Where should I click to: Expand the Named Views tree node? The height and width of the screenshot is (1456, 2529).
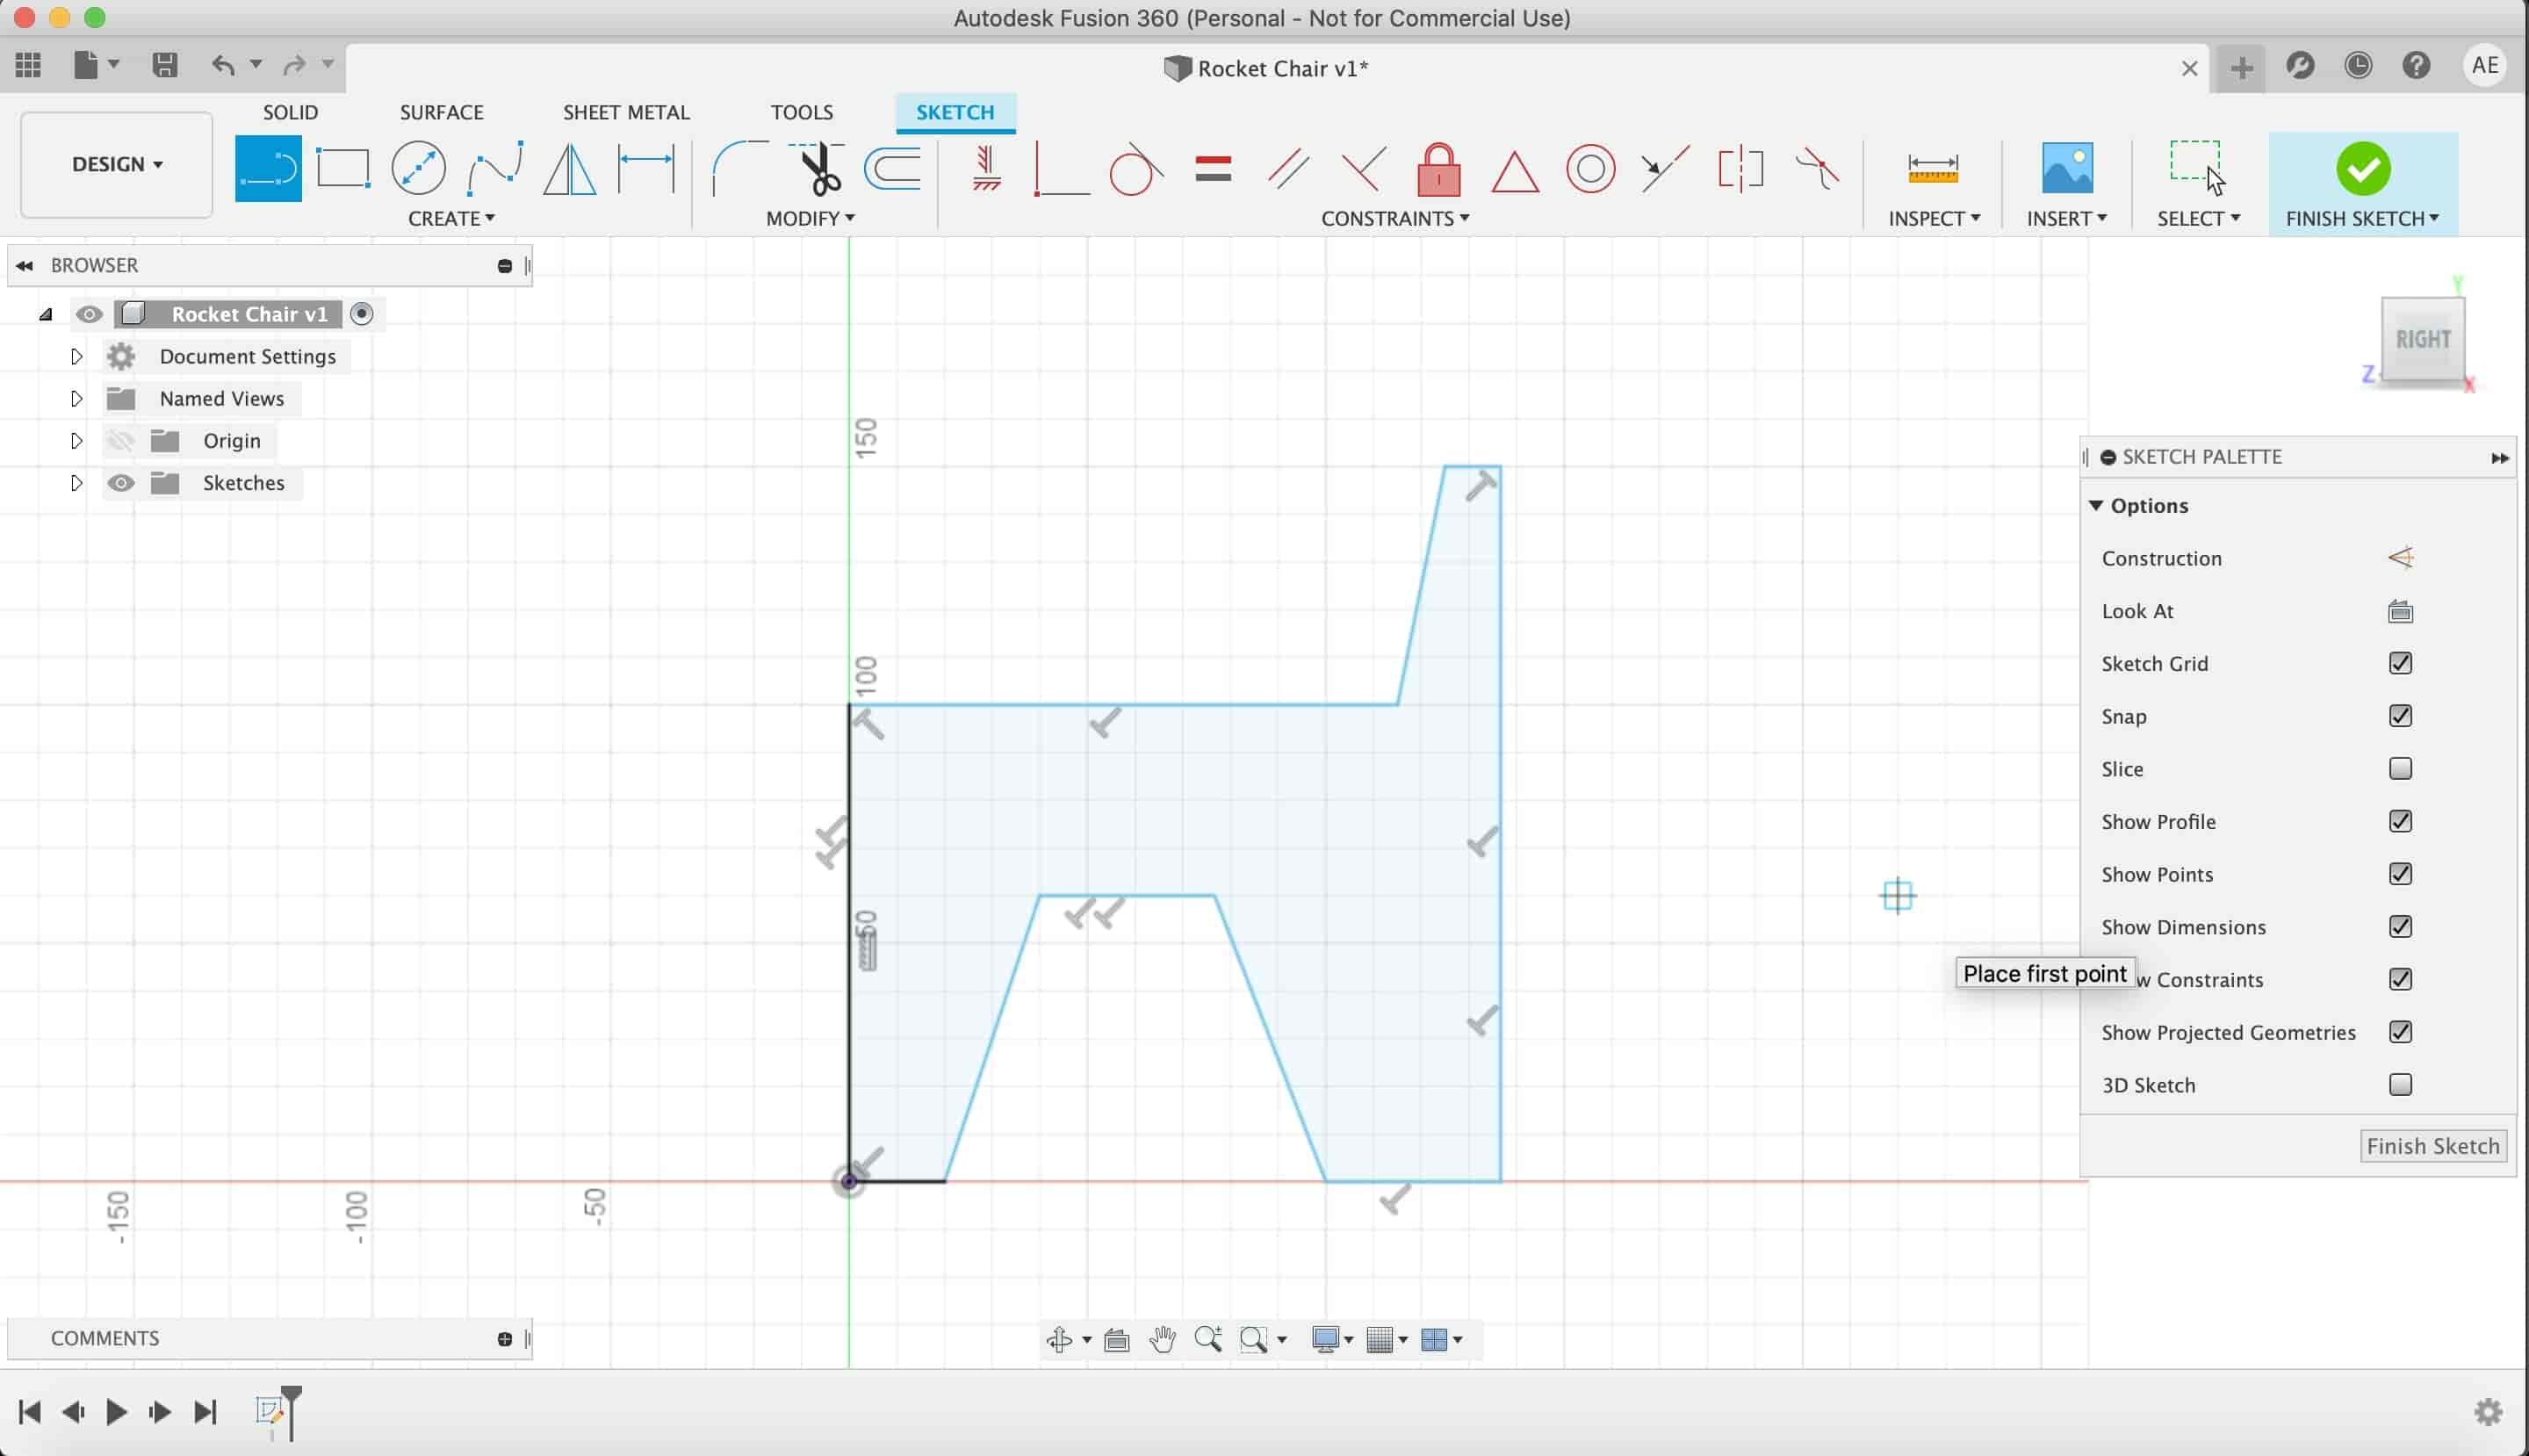click(76, 399)
